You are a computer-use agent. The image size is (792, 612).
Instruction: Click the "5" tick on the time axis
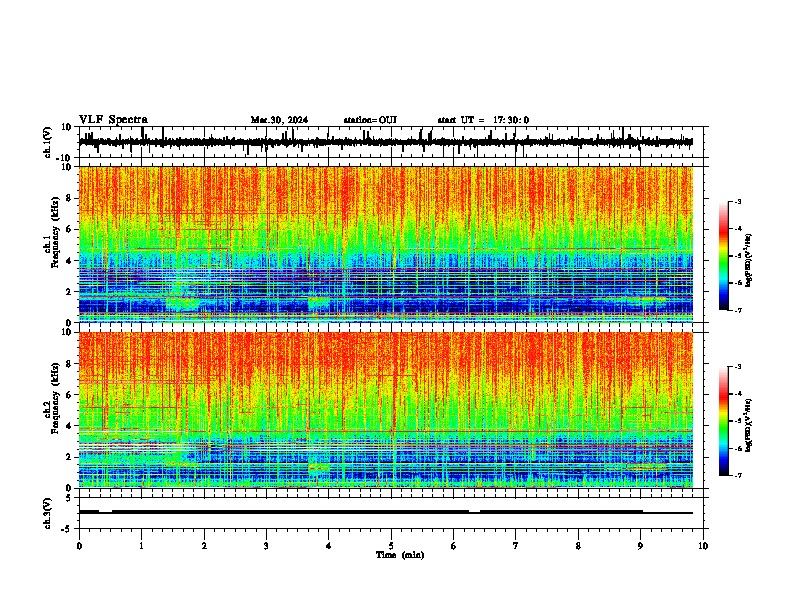coord(391,546)
